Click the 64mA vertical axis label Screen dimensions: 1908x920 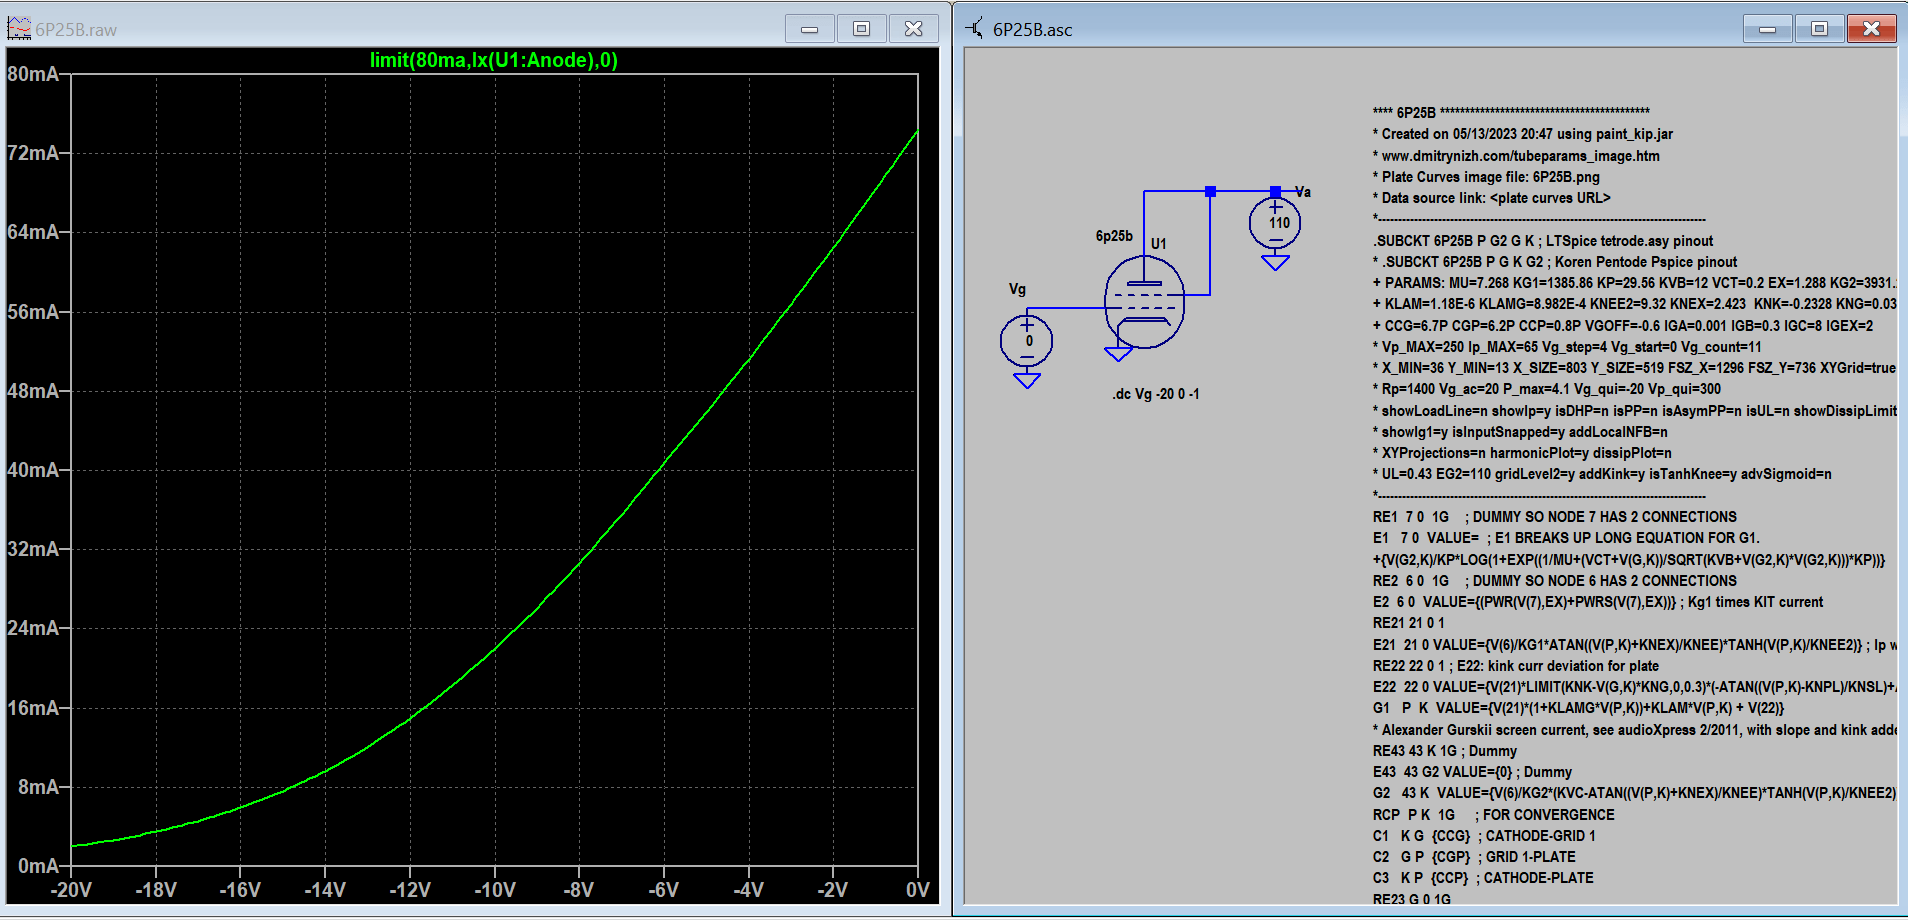33,232
